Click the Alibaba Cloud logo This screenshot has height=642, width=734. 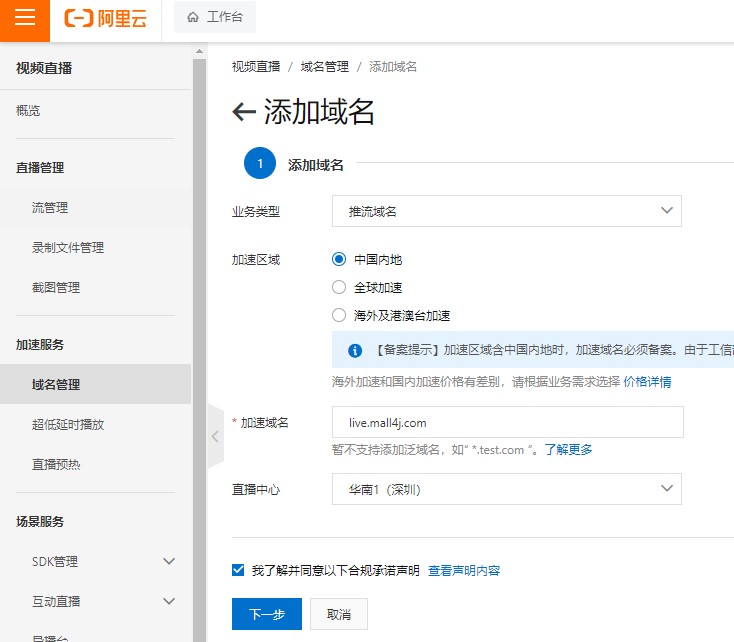(105, 19)
